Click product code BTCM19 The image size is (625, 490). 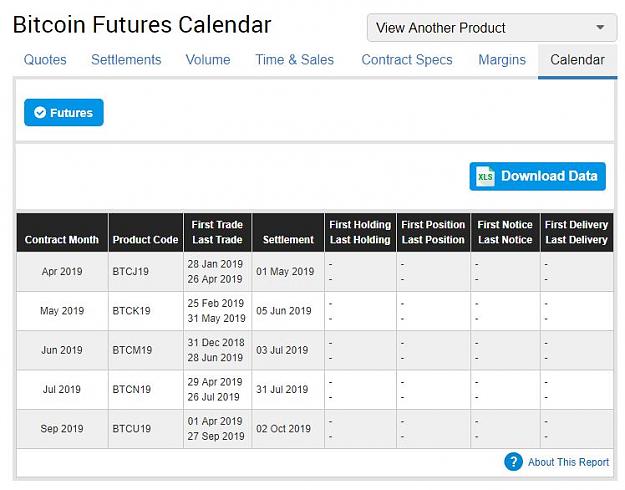[132, 350]
